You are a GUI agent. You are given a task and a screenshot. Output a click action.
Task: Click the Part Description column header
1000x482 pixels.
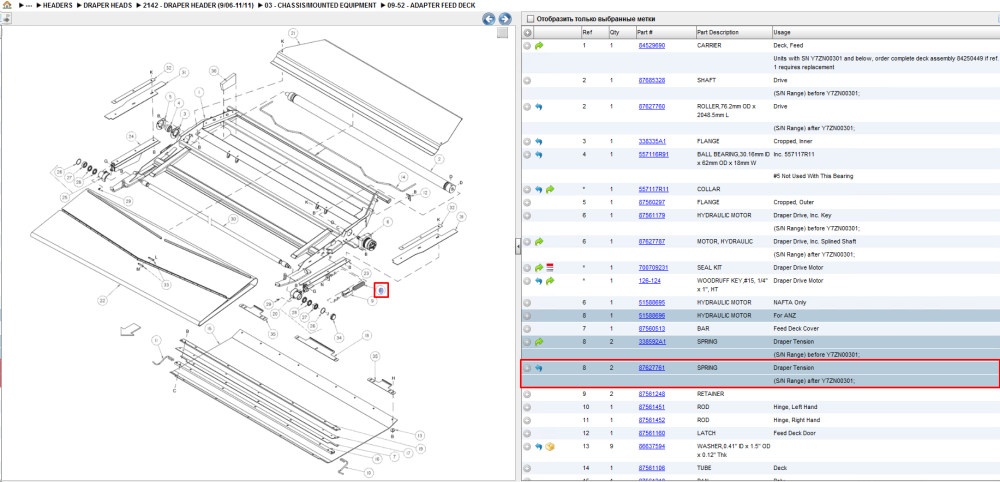tap(733, 33)
